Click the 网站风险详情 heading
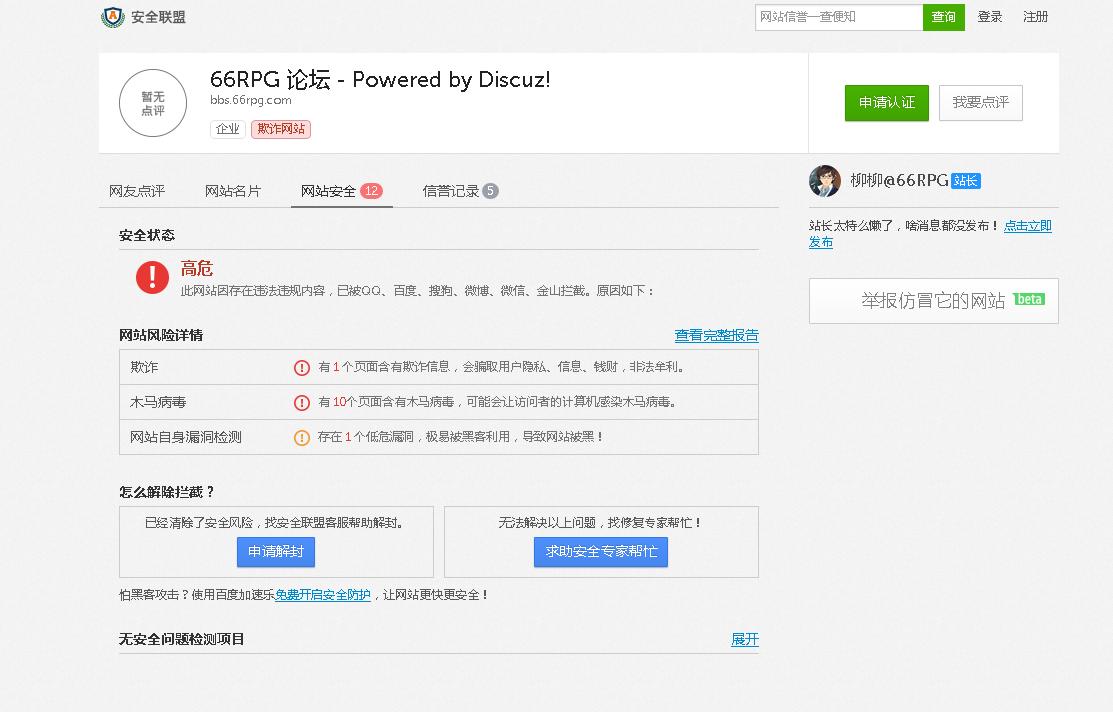The image size is (1113, 712). pyautogui.click(x=161, y=335)
